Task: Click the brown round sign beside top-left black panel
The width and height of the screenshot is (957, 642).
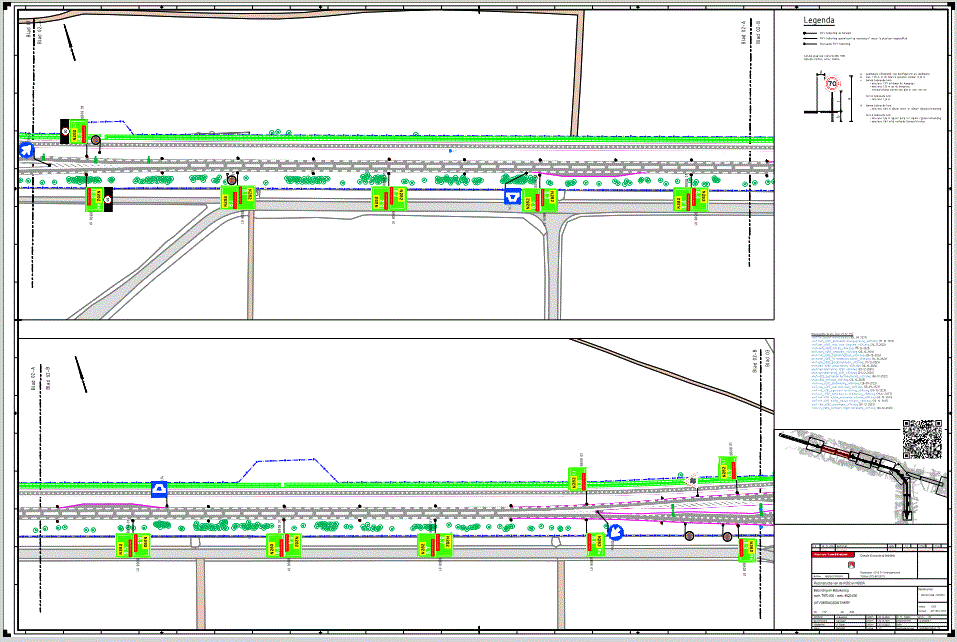Action: click(94, 141)
